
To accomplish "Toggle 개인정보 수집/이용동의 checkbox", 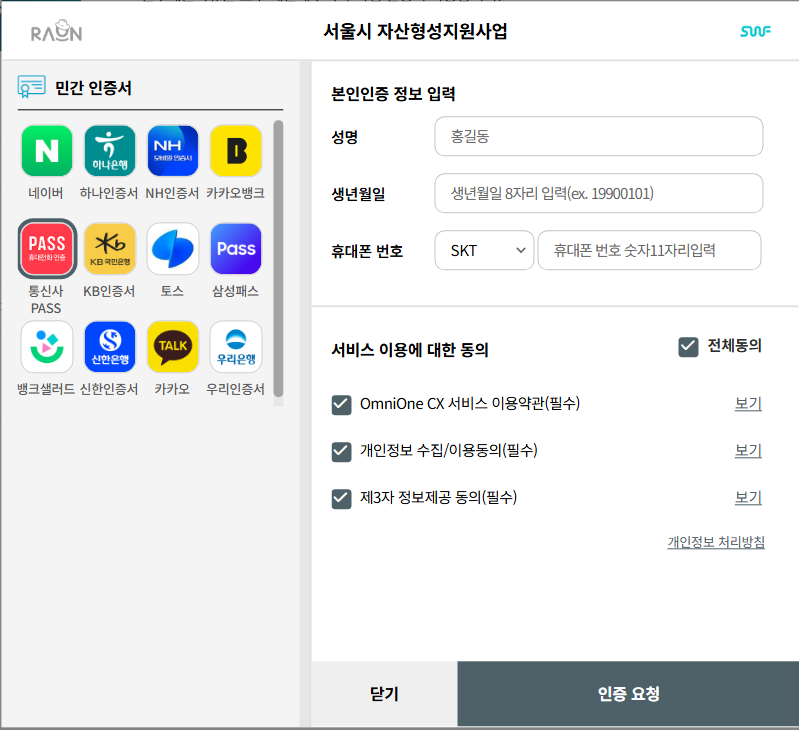I will click(x=341, y=452).
